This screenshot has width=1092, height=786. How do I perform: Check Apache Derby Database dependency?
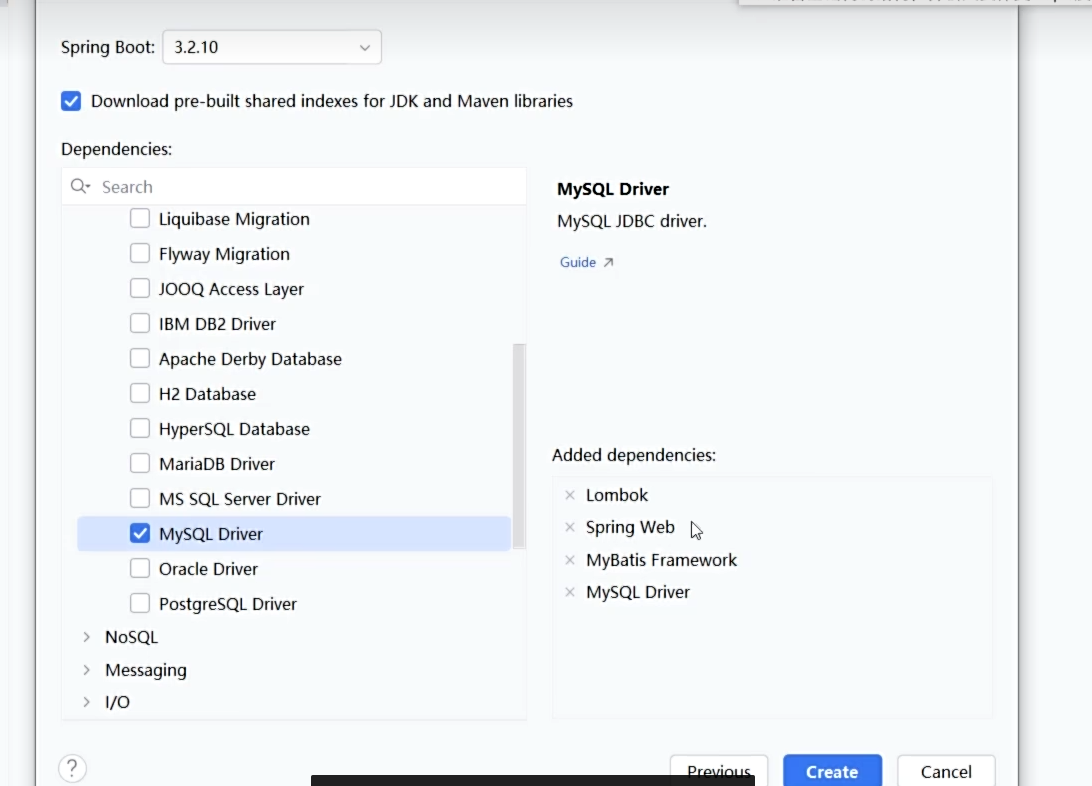140,359
